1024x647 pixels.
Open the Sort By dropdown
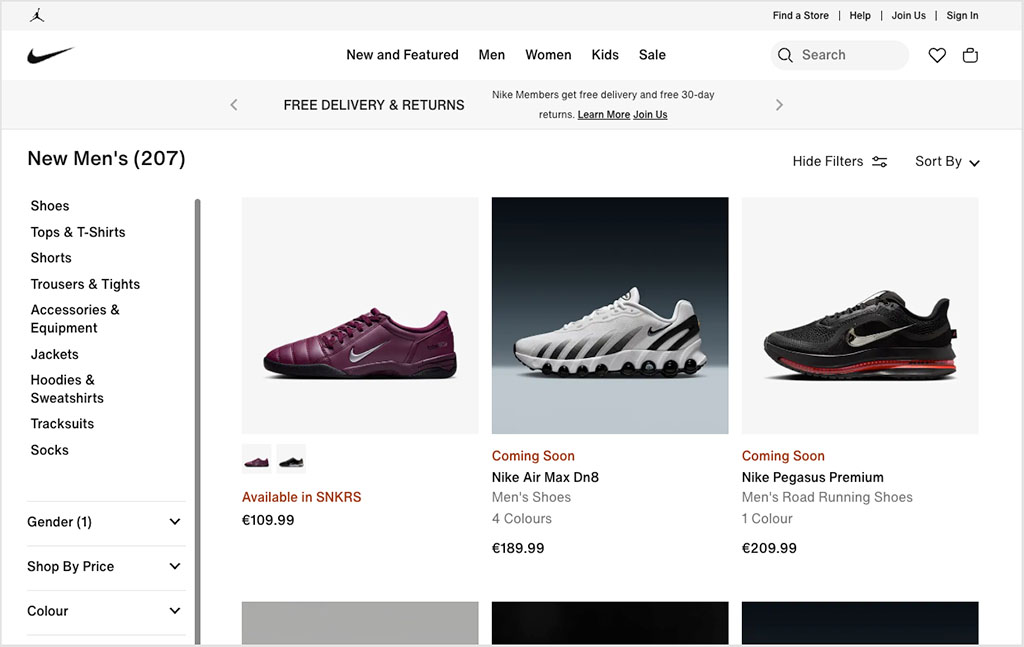[947, 161]
